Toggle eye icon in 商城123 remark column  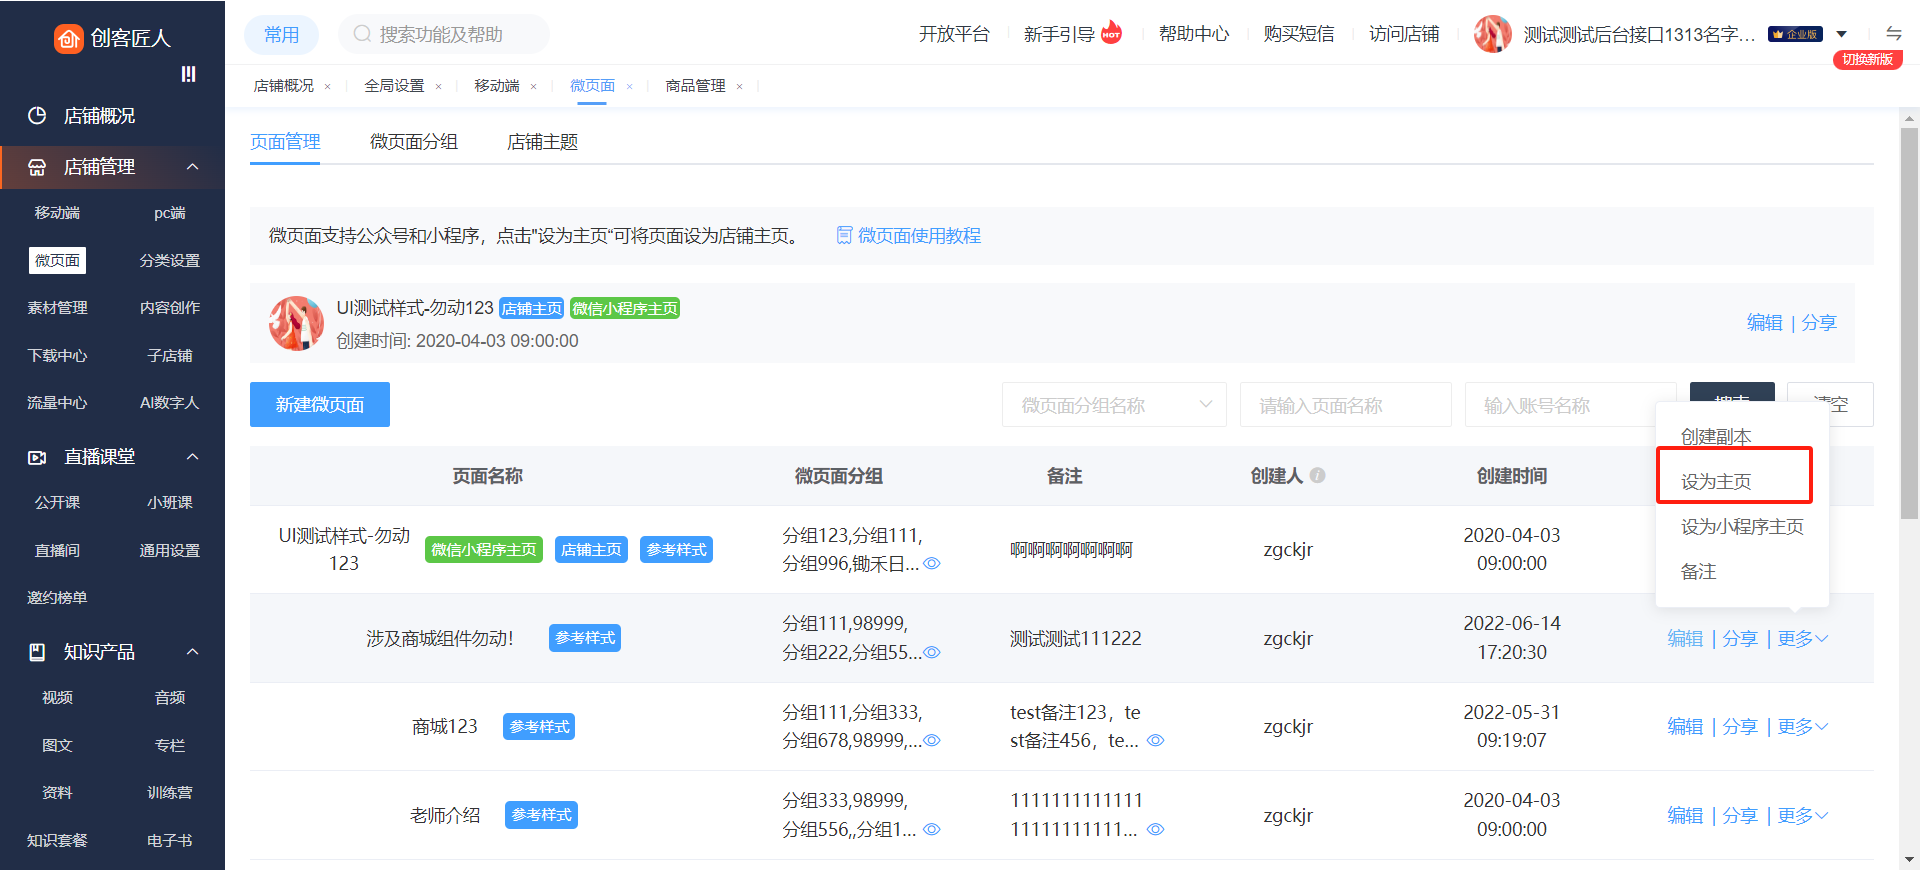pyautogui.click(x=1155, y=741)
